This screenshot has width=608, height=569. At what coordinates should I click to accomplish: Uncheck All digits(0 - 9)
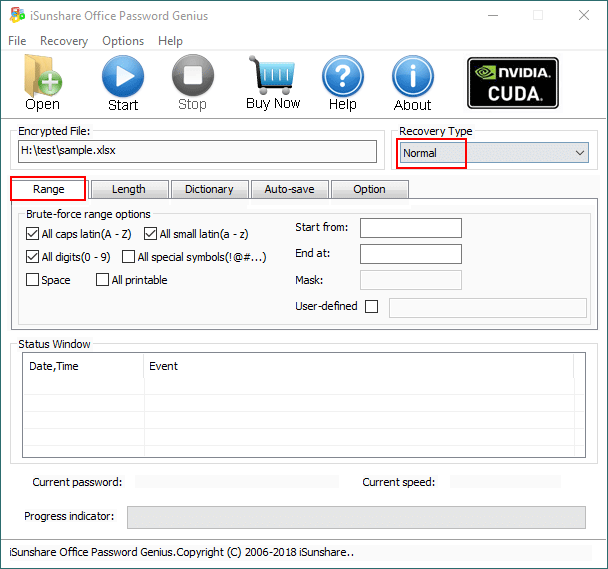point(32,257)
